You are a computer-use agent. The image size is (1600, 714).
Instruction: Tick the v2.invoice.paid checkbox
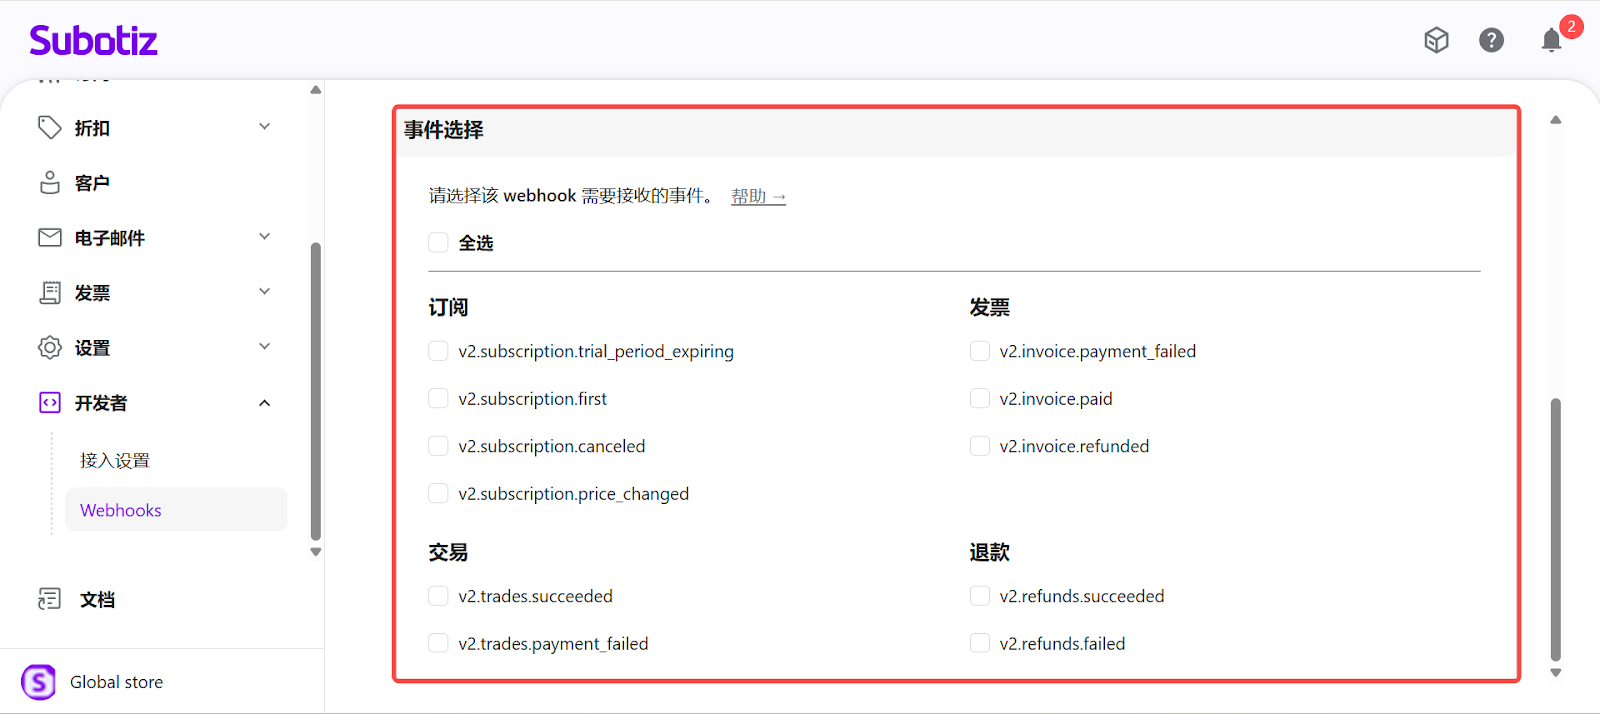[x=980, y=399]
